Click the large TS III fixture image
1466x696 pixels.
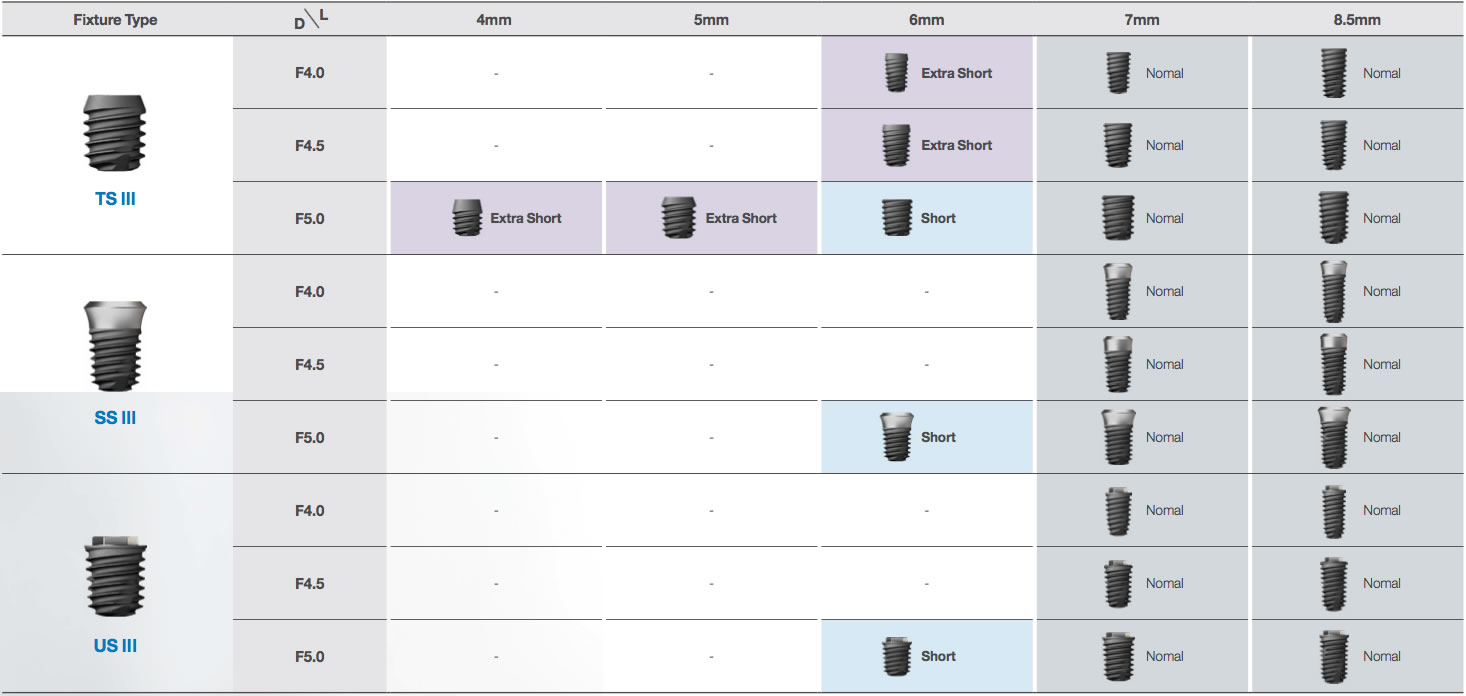click(114, 135)
